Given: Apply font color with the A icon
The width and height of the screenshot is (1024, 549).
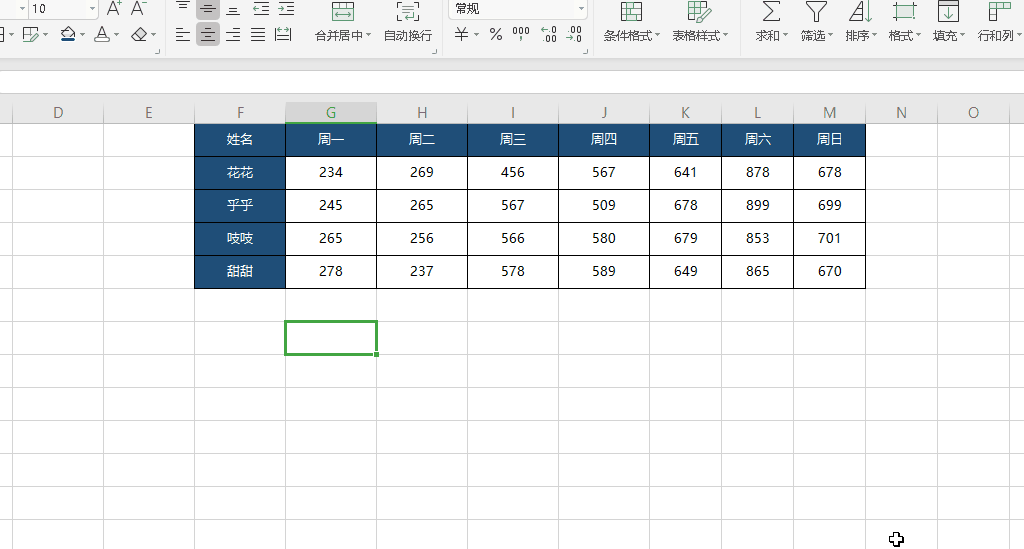Looking at the screenshot, I should pyautogui.click(x=102, y=35).
